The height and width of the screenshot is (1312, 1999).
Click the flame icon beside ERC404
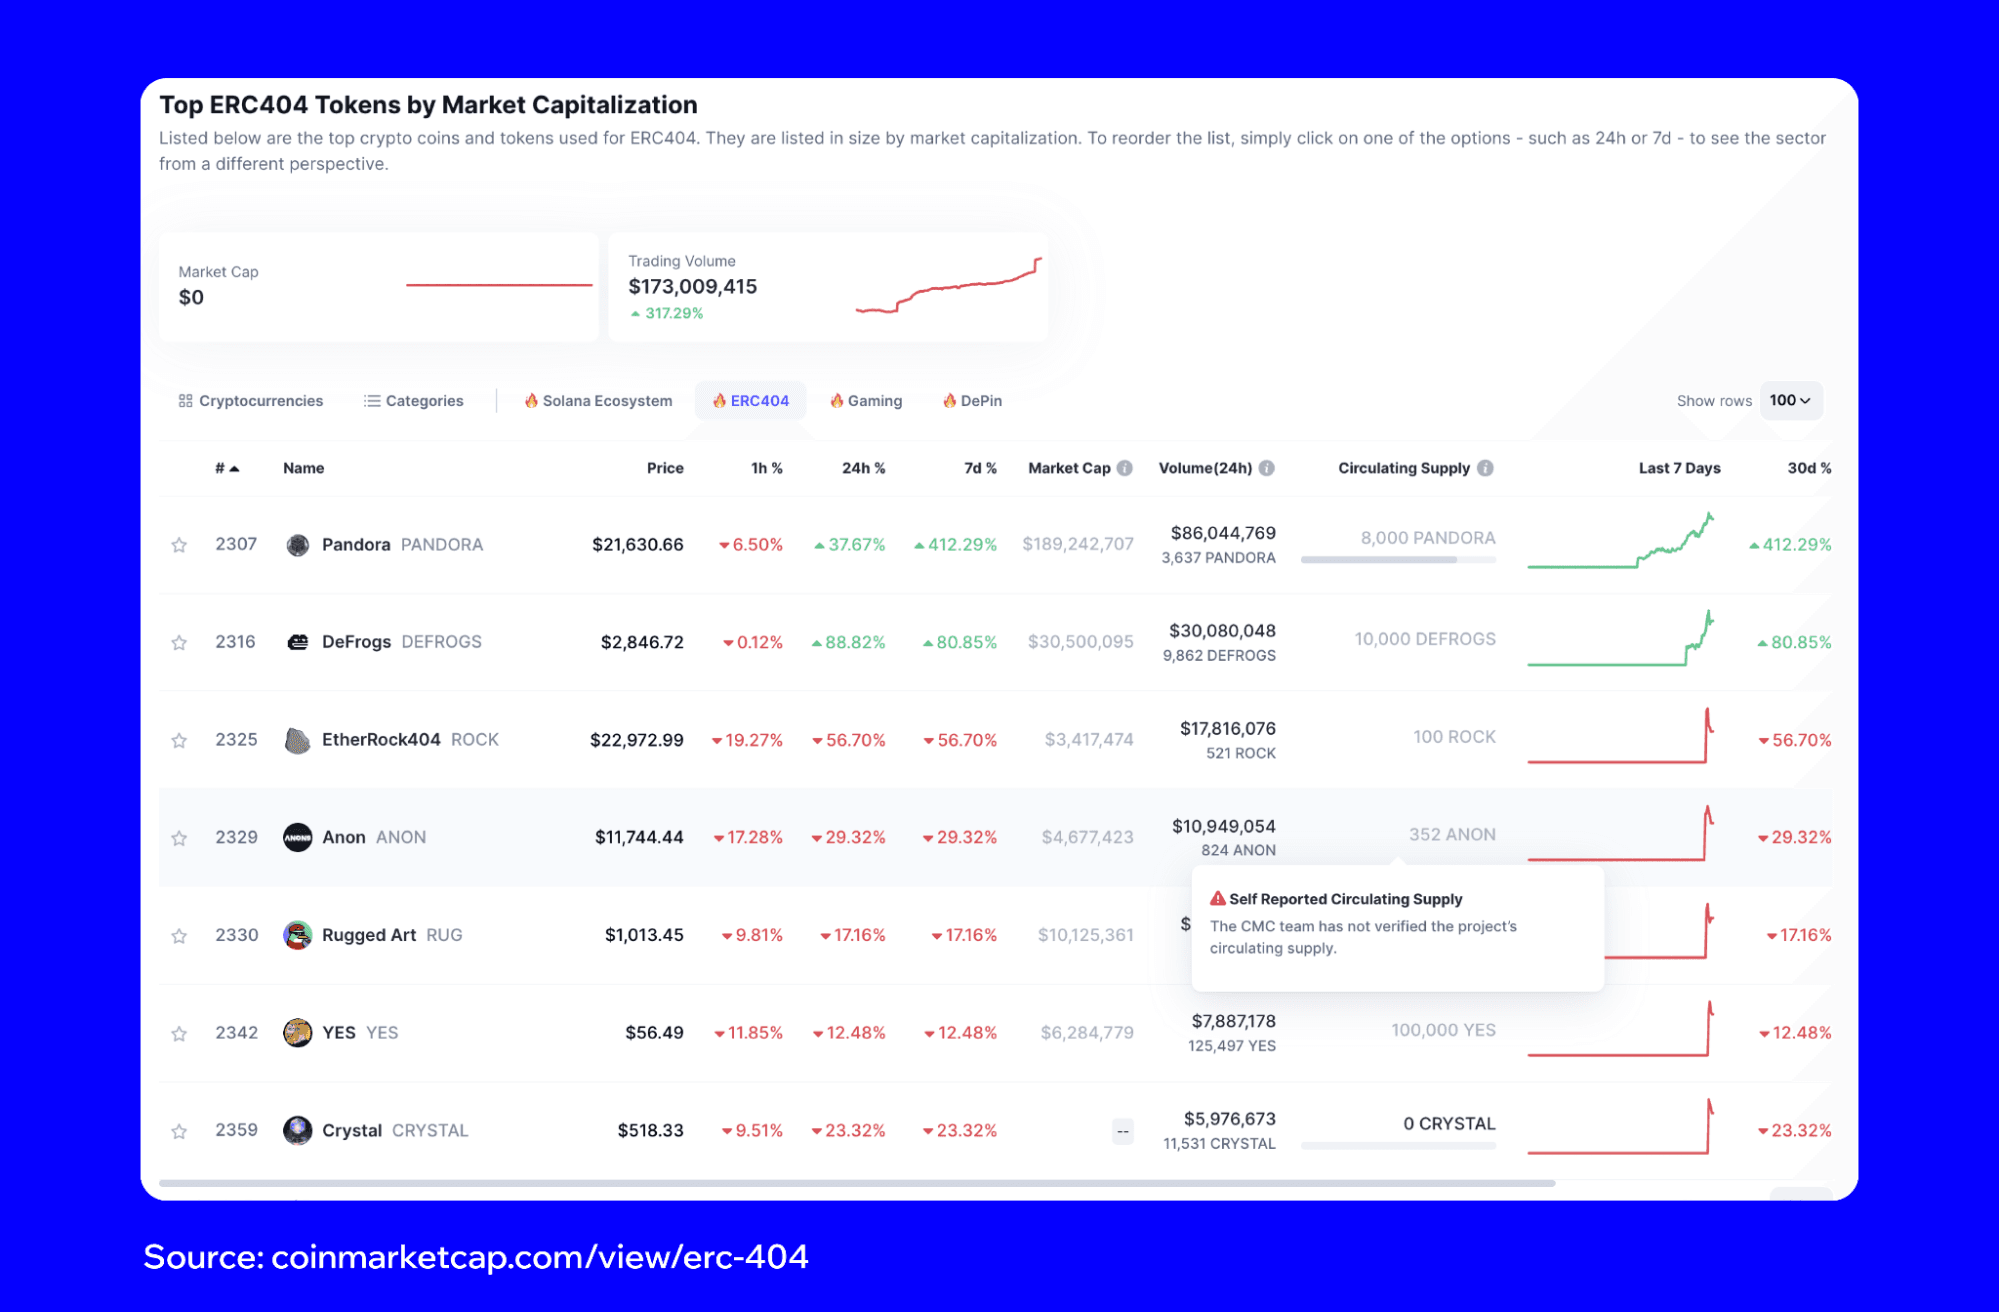tap(719, 400)
